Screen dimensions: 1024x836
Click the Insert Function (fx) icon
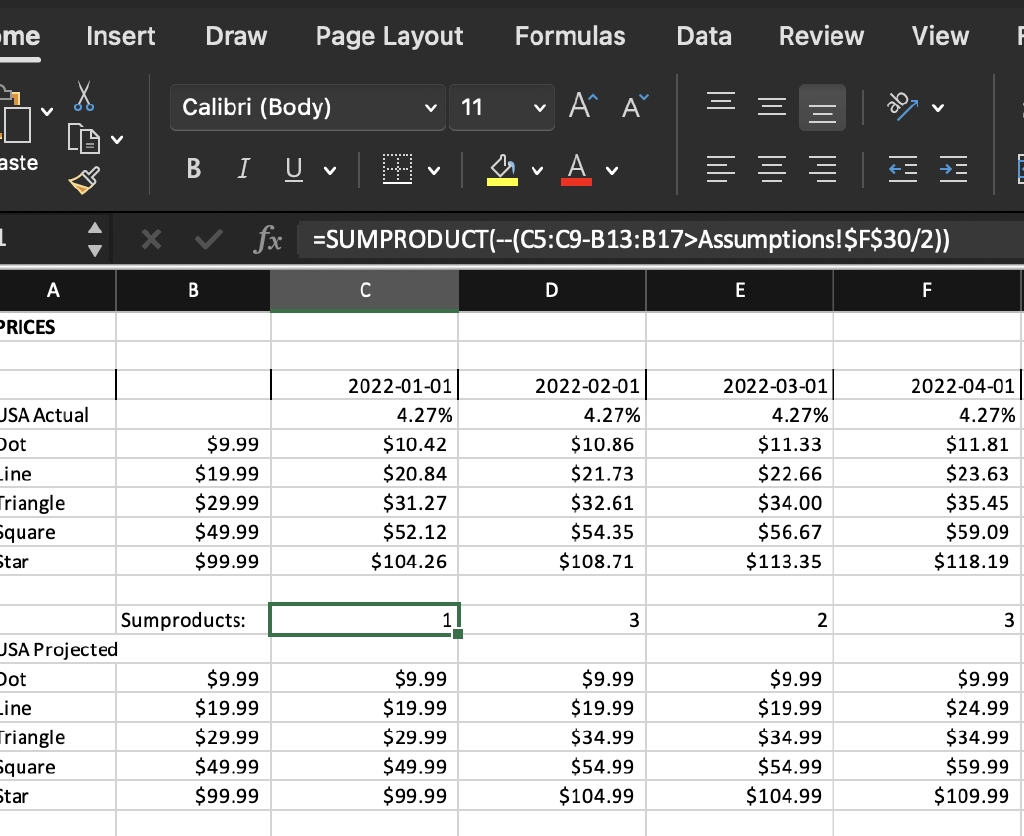pyautogui.click(x=267, y=239)
